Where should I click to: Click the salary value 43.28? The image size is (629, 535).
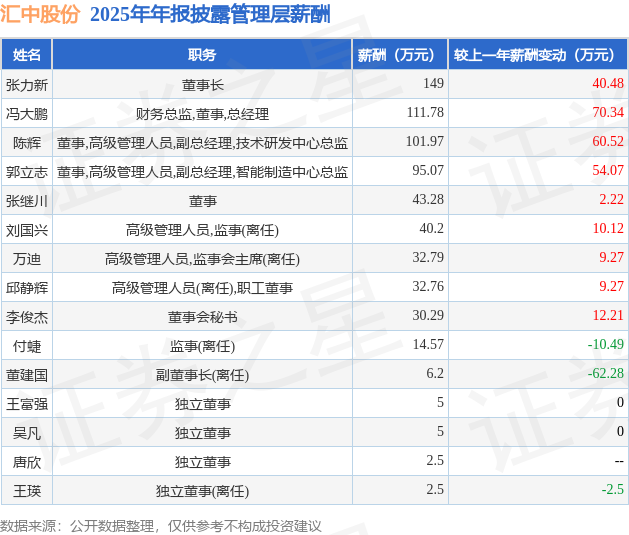pos(428,199)
